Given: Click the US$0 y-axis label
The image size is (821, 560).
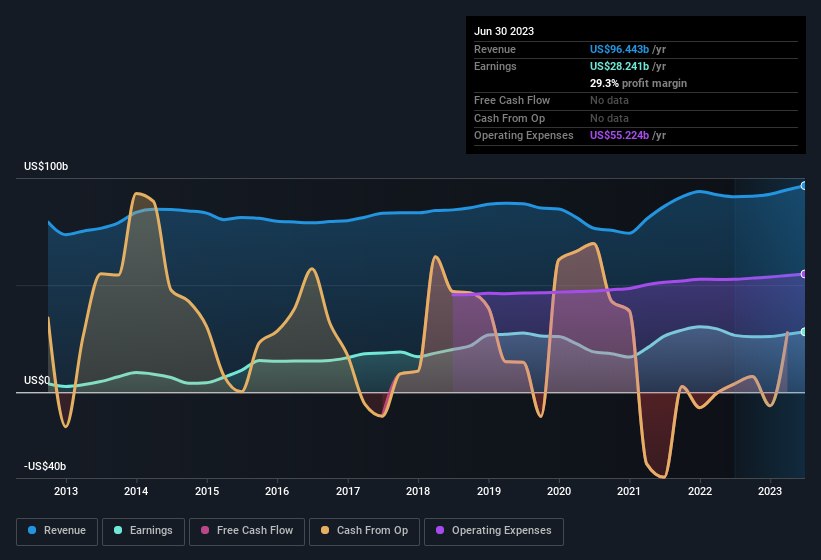Looking at the screenshot, I should click(37, 380).
